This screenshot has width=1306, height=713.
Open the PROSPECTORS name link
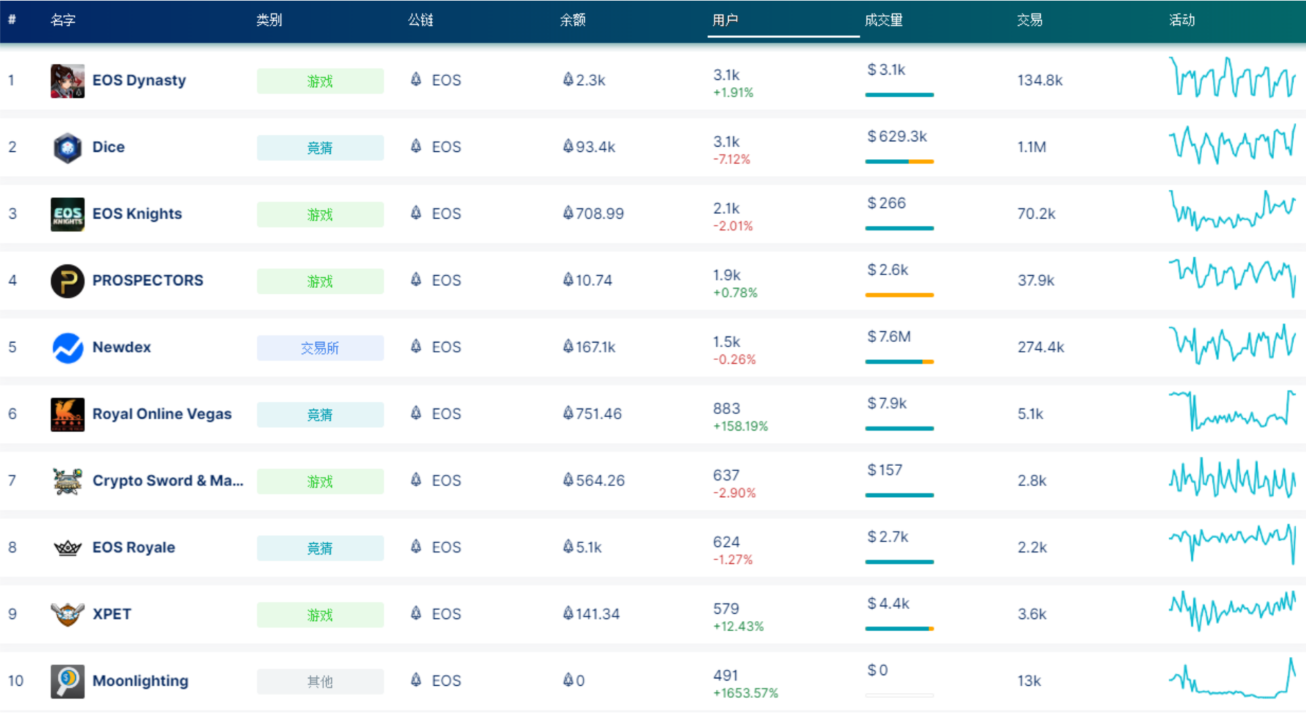(148, 280)
